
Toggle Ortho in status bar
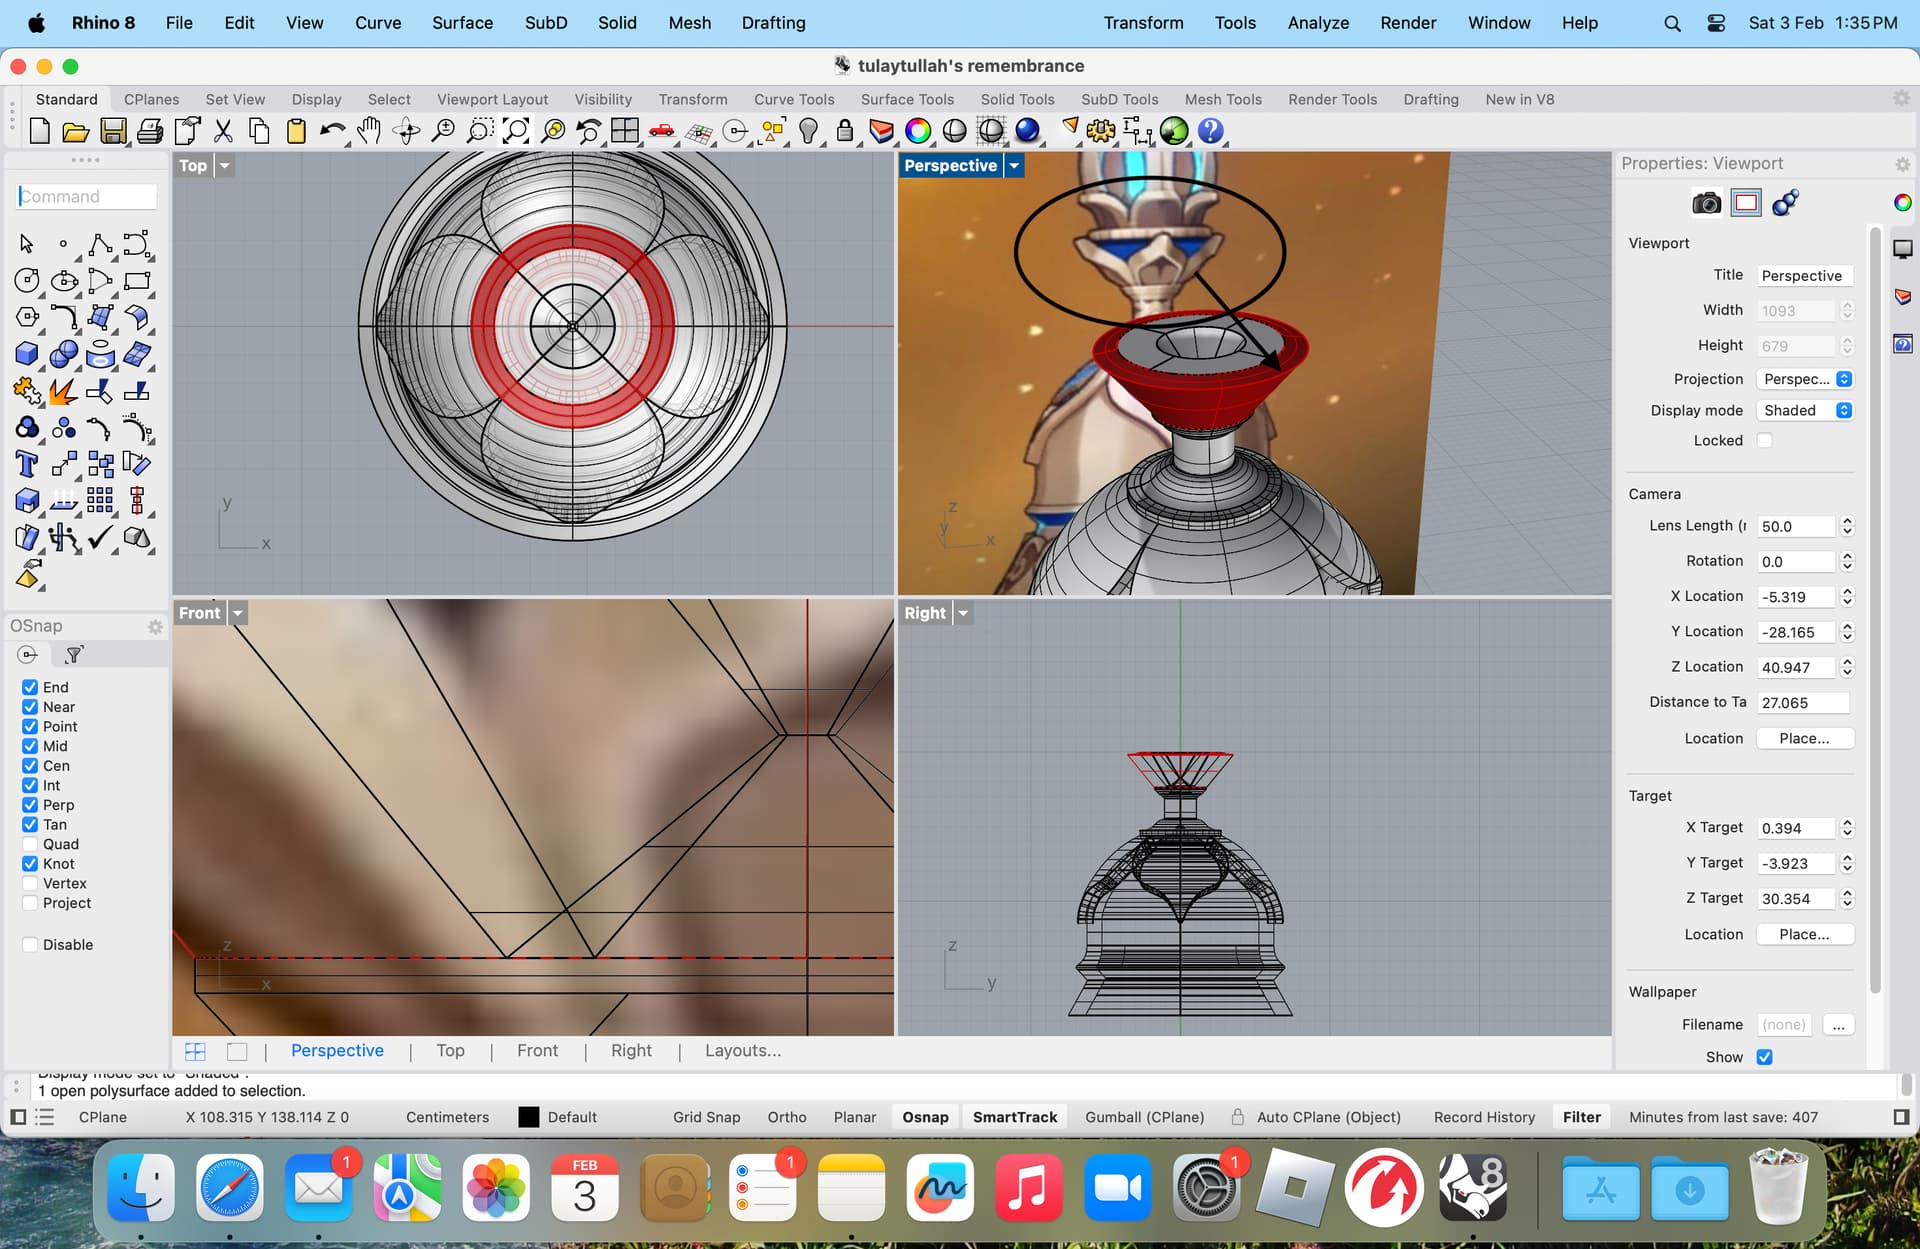pyautogui.click(x=787, y=1117)
